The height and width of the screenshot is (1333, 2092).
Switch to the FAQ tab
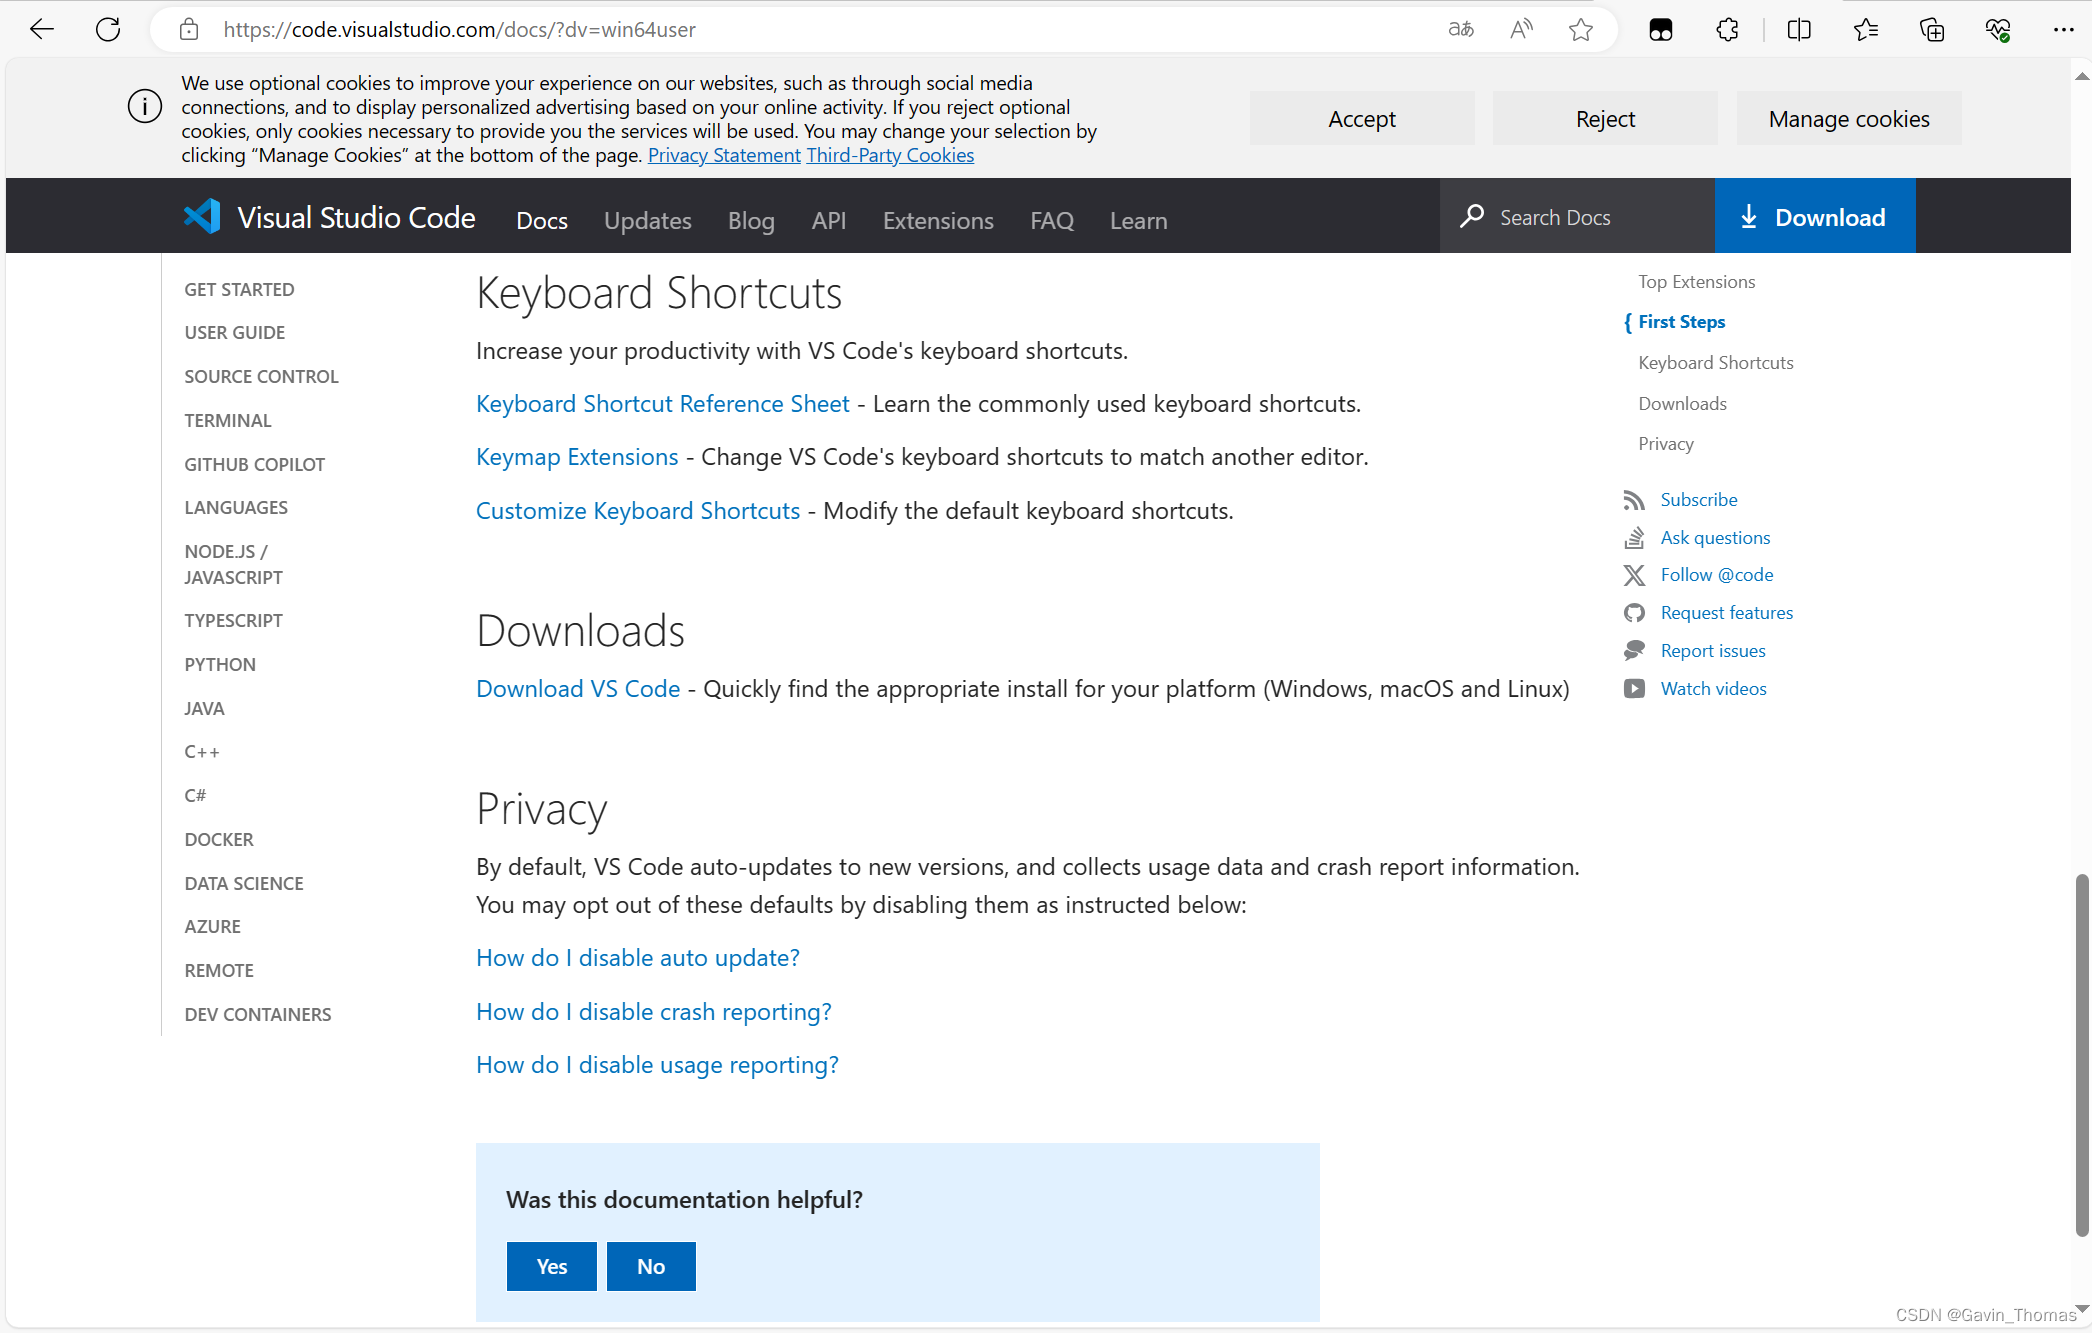tap(1051, 220)
